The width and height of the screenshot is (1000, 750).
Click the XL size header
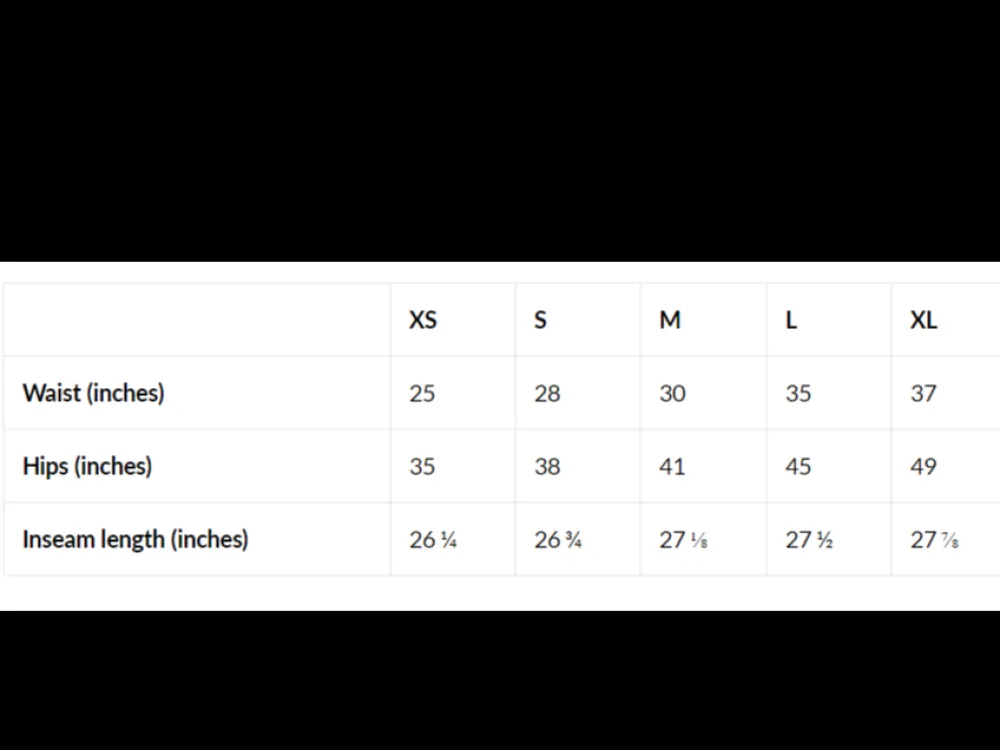pyautogui.click(x=923, y=320)
